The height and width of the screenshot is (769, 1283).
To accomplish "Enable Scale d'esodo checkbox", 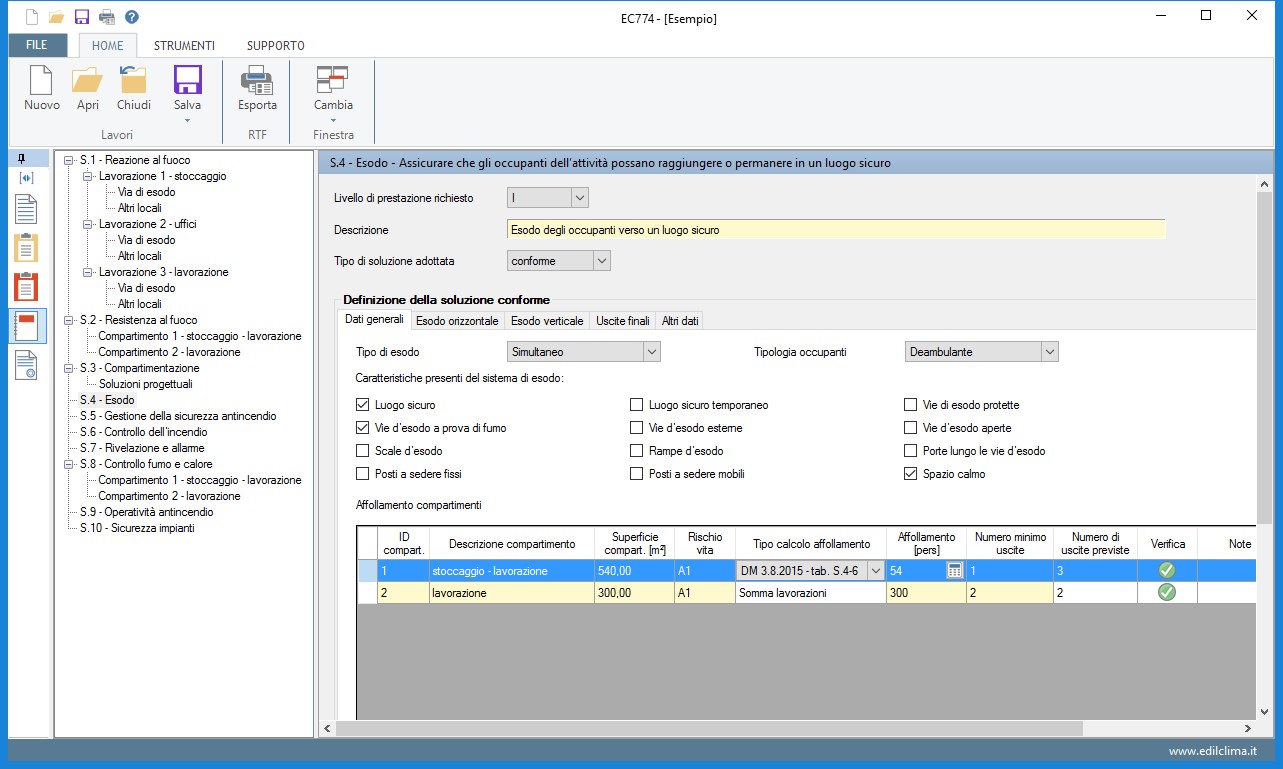I will pos(362,451).
